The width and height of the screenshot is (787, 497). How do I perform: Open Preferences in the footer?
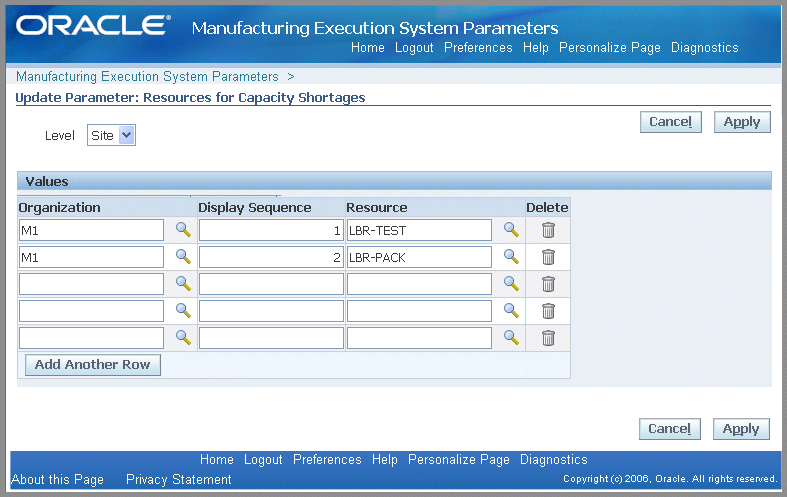point(327,459)
